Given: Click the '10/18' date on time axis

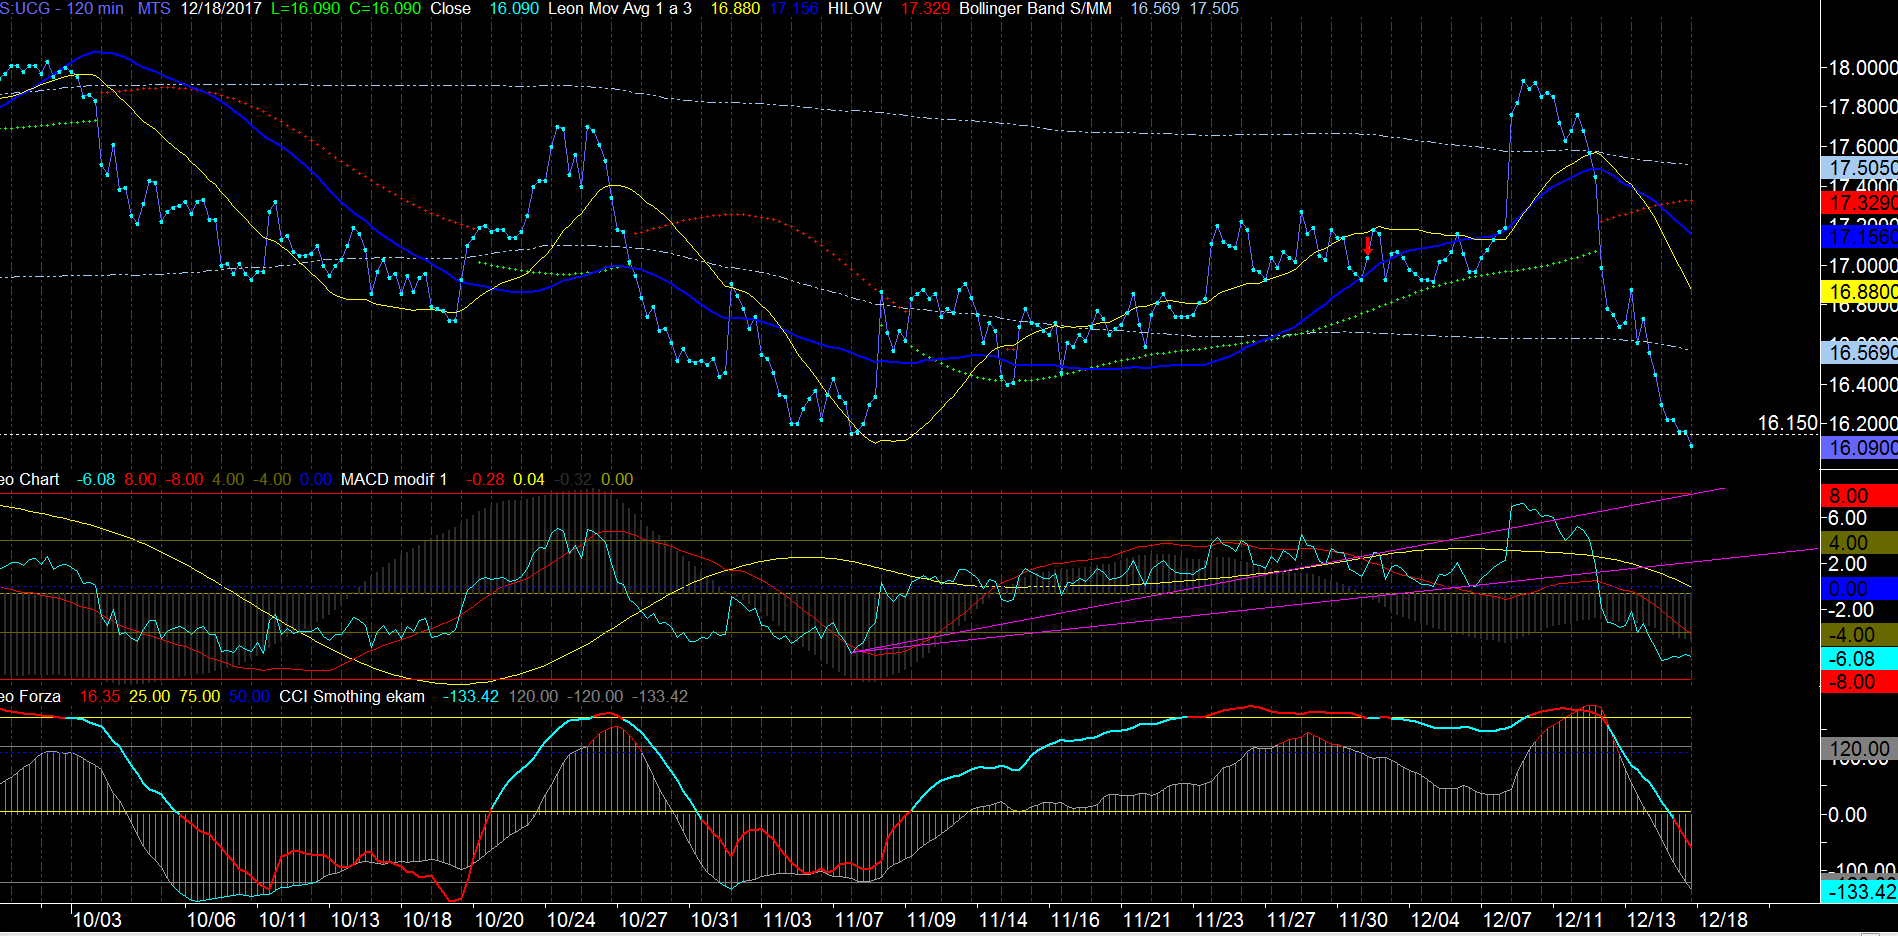Looking at the screenshot, I should coord(427,920).
